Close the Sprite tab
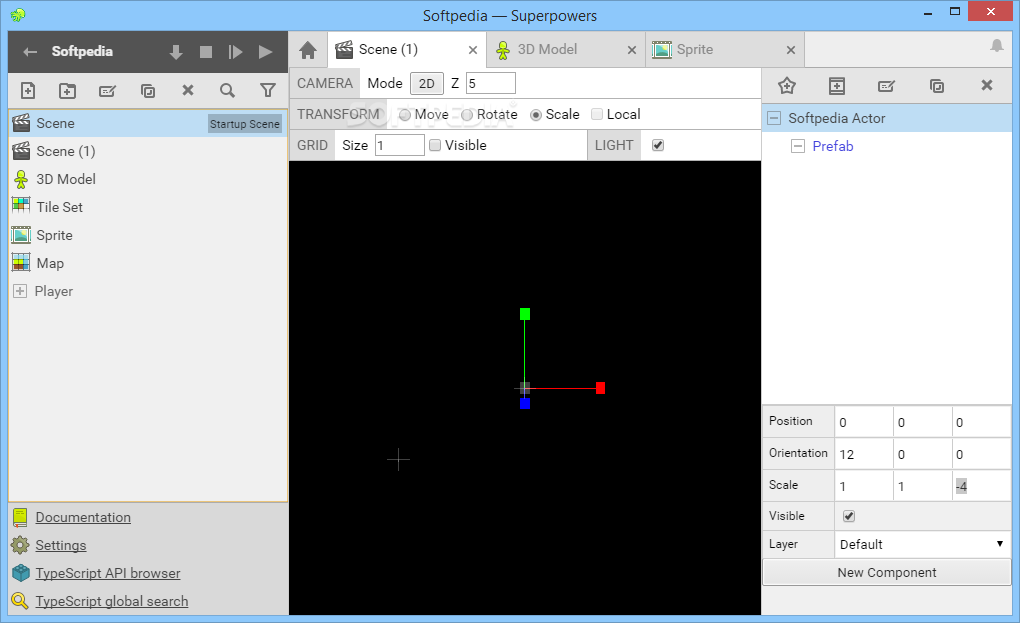 point(790,50)
